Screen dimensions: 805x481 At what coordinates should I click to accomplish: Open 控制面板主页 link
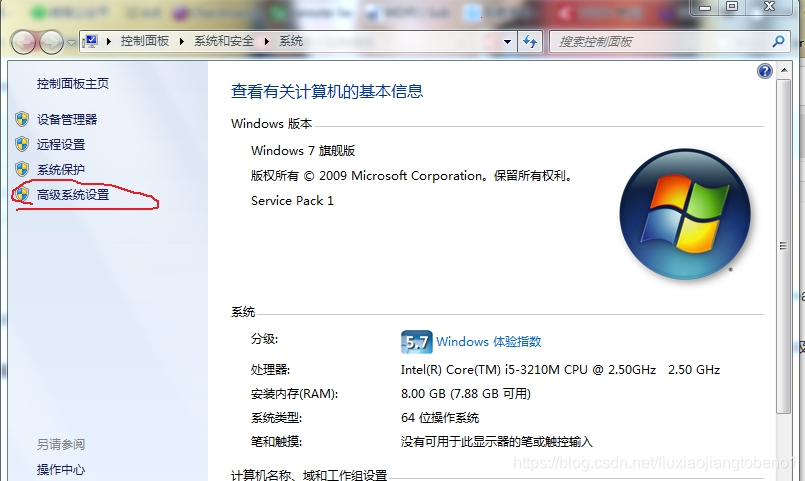[x=73, y=84]
